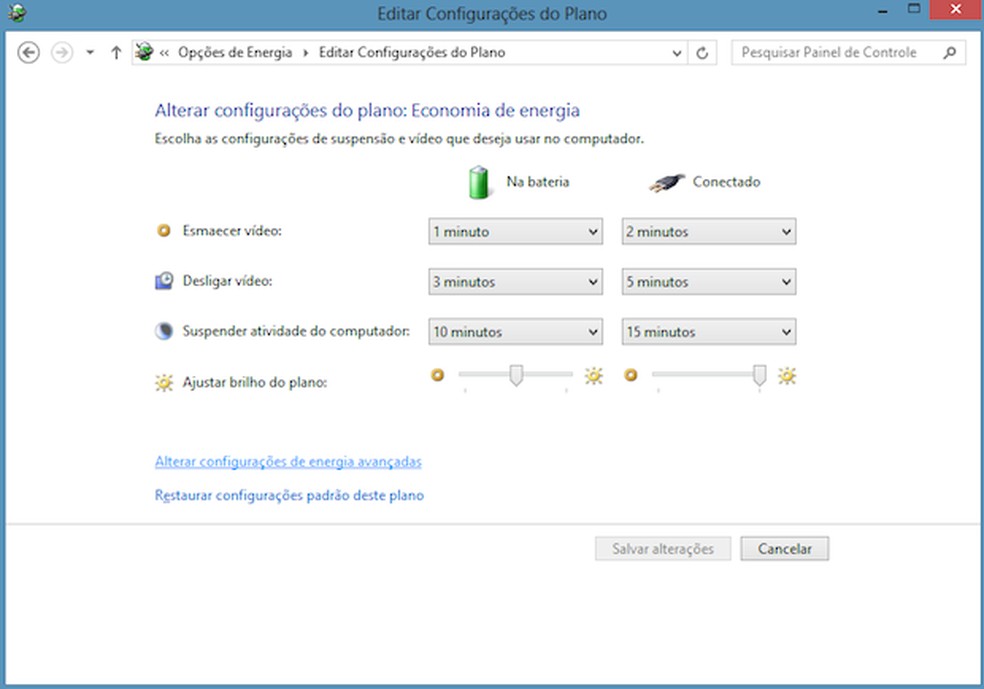Click the search magnifier icon
This screenshot has height=689, width=984.
tap(949, 53)
